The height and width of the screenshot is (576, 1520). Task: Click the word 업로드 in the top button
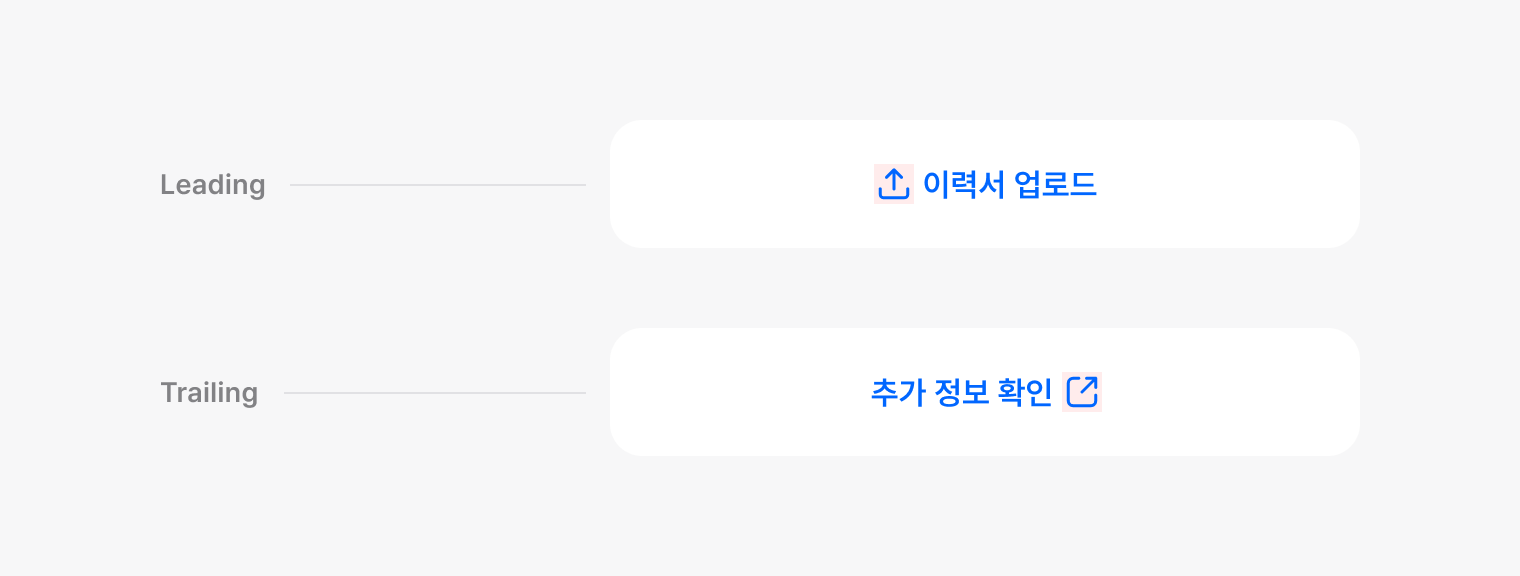pyautogui.click(x=1055, y=185)
